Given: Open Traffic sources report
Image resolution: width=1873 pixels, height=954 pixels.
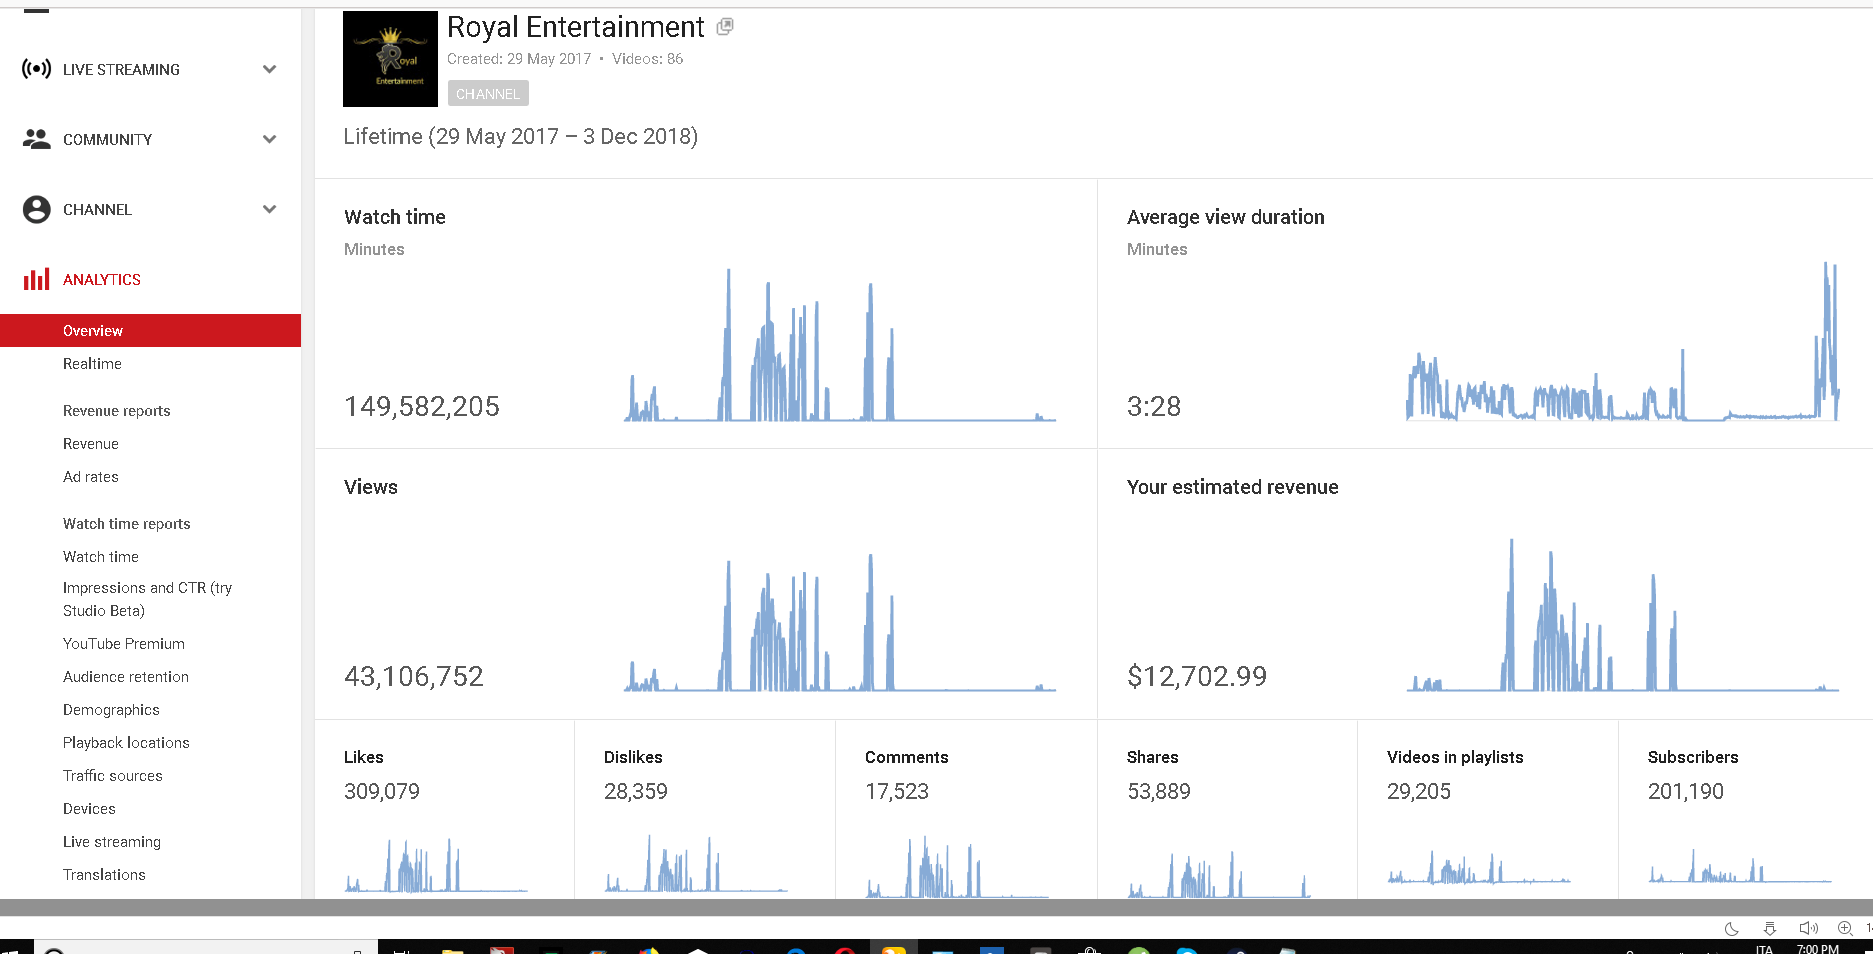Looking at the screenshot, I should [x=113, y=776].
